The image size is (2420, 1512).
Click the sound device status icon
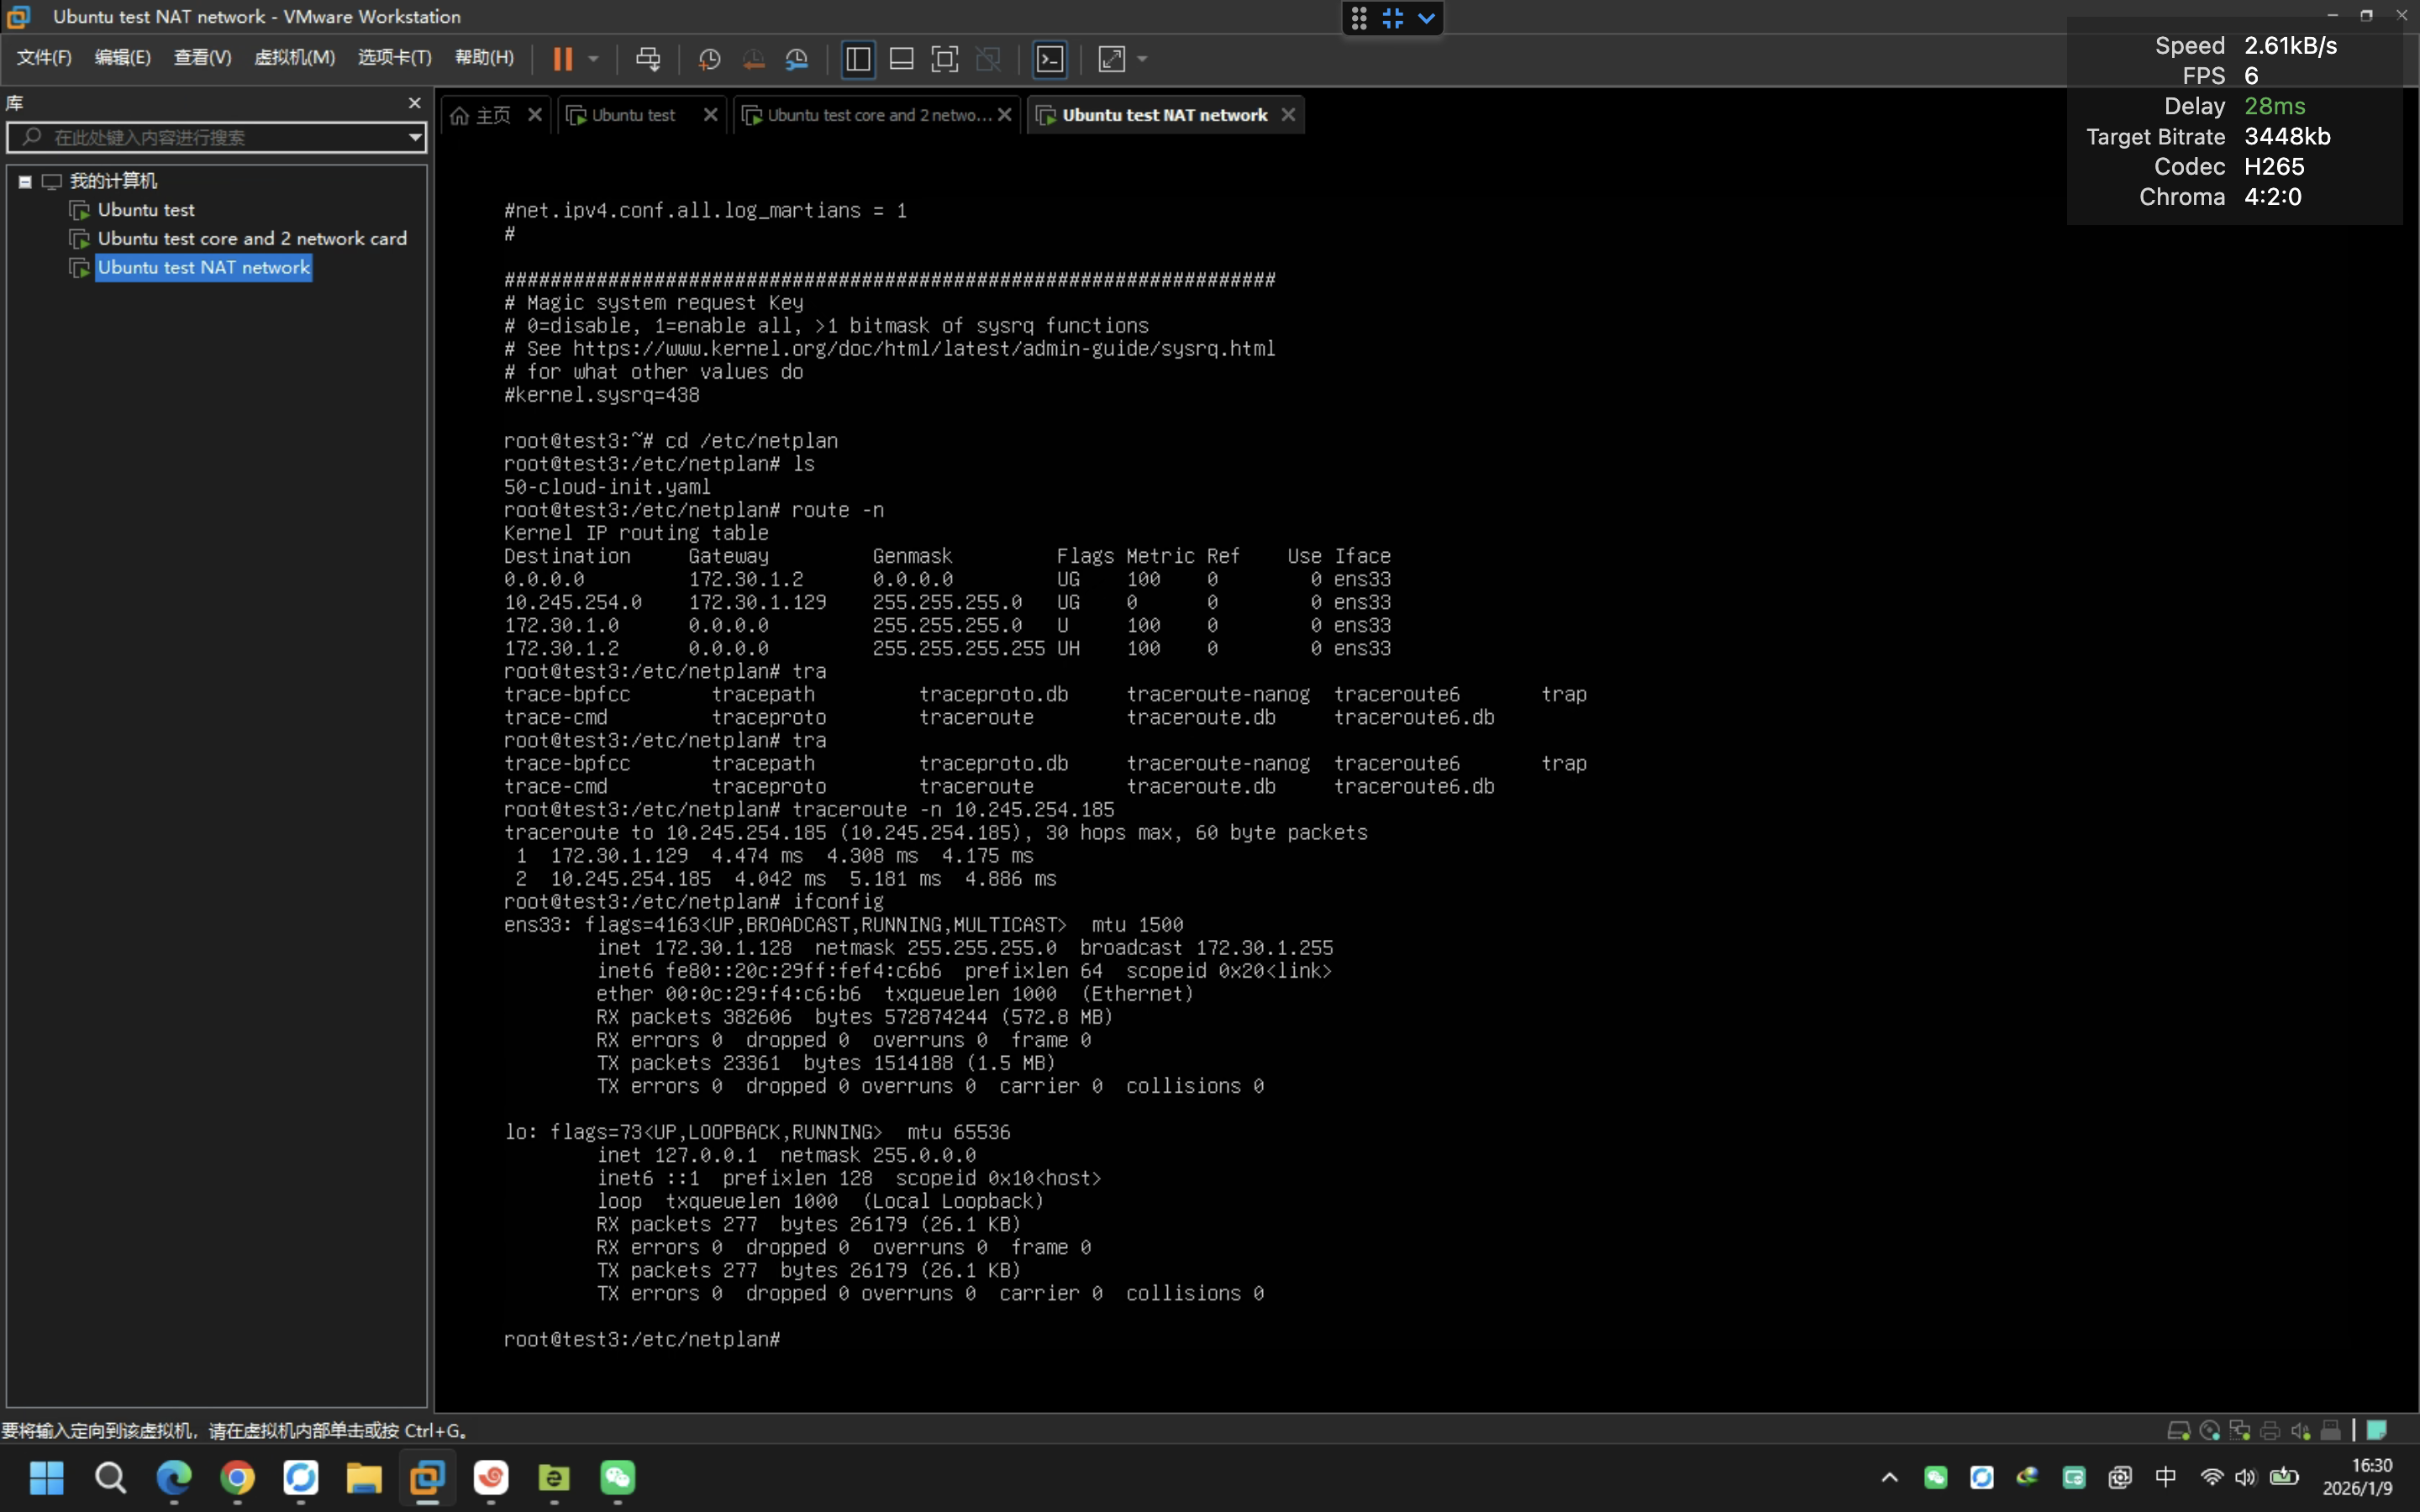[2300, 1430]
